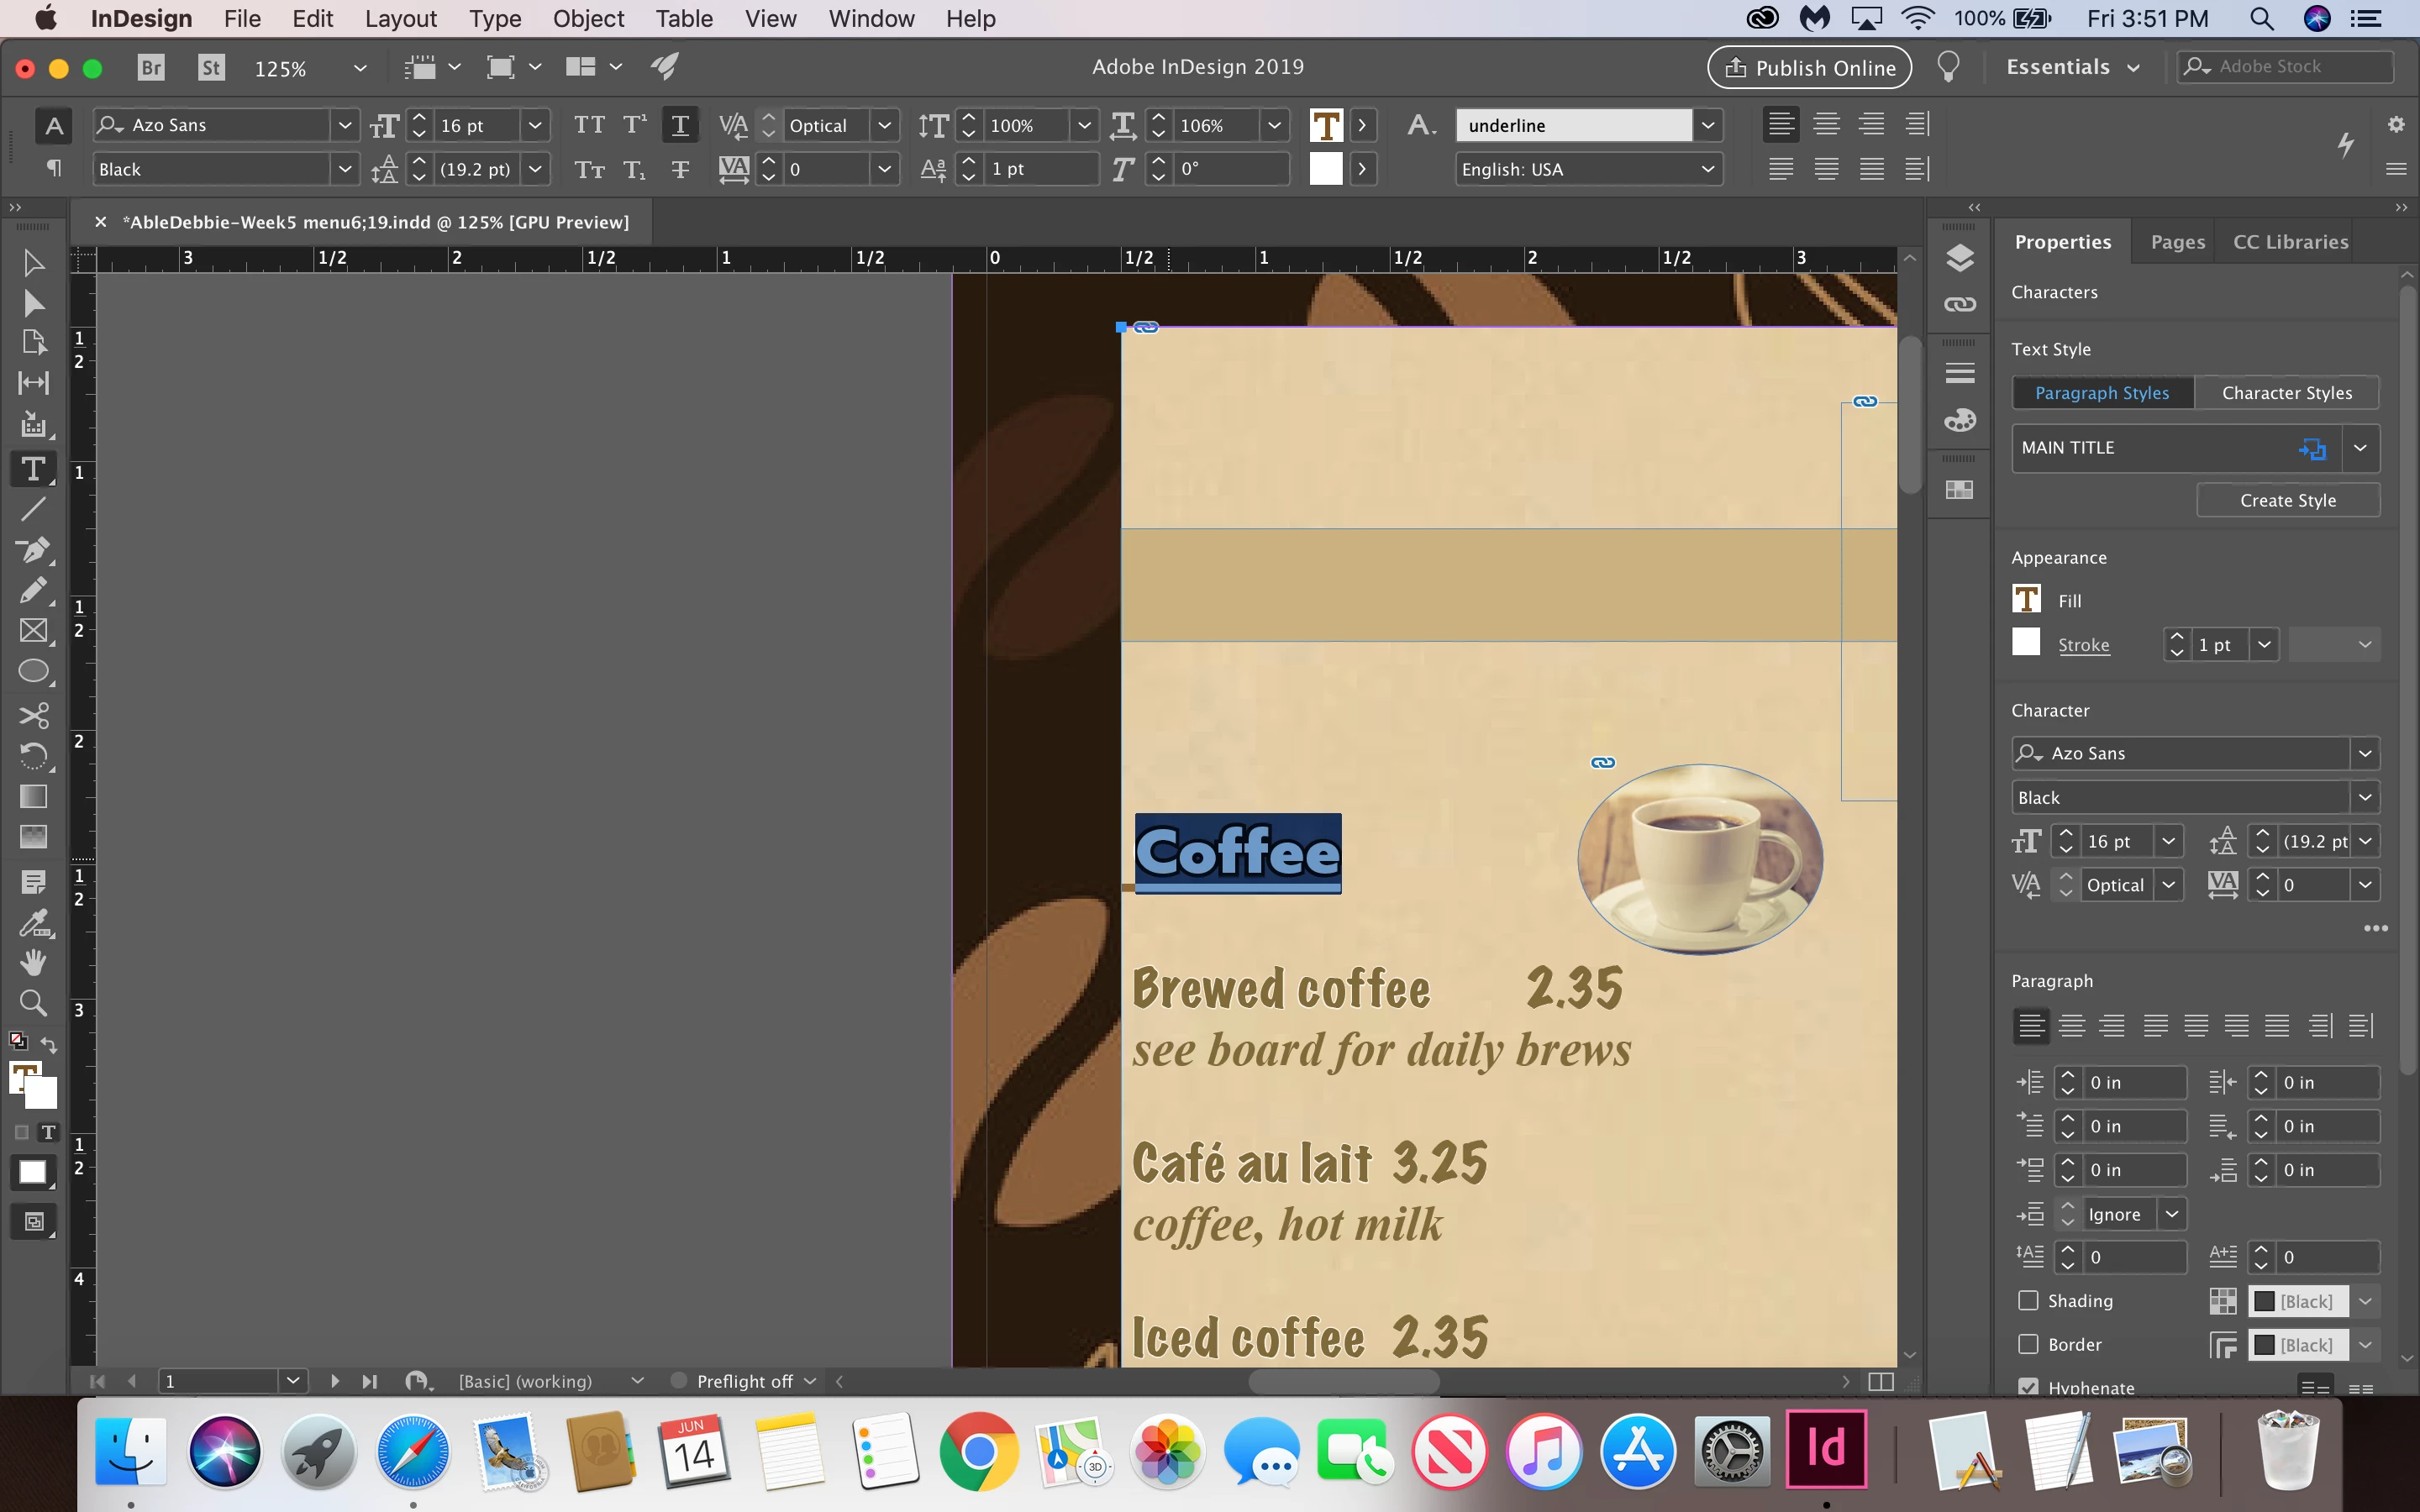Viewport: 2420px width, 1512px height.
Task: Select the Hand tool
Action: coord(32,962)
